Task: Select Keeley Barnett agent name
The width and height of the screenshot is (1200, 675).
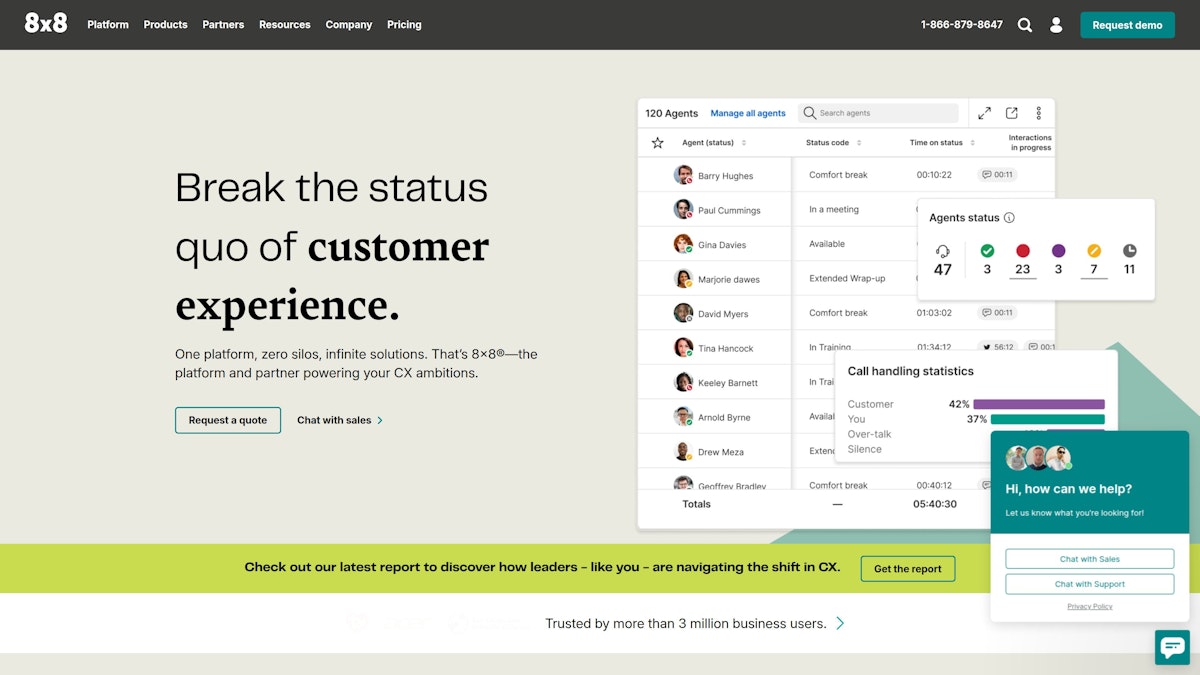Action: (x=728, y=383)
